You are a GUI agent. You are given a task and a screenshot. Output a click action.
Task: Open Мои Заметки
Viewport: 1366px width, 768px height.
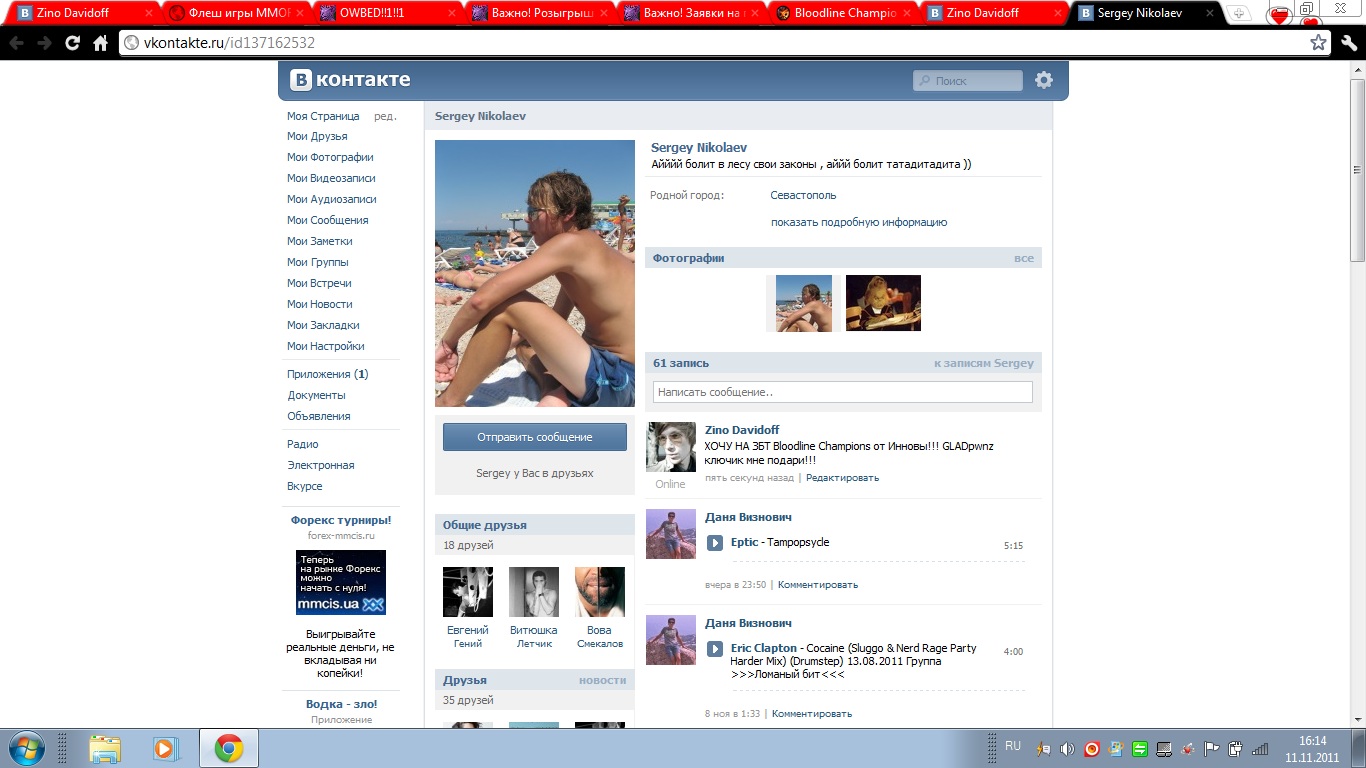pos(320,241)
